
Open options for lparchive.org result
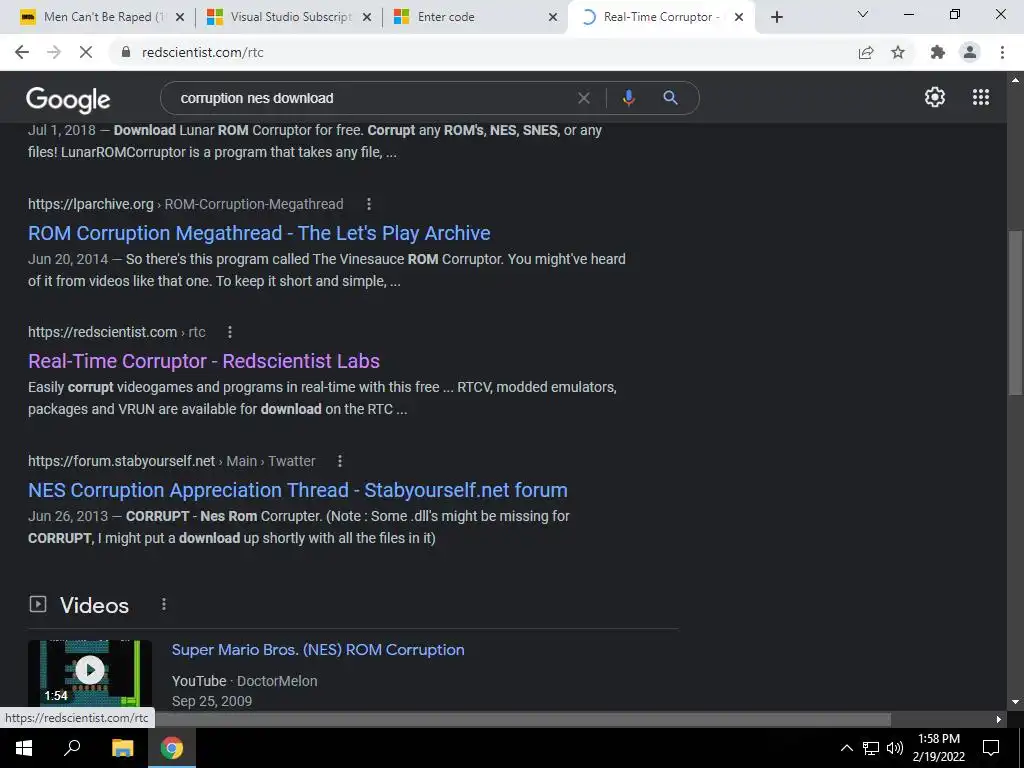369,204
